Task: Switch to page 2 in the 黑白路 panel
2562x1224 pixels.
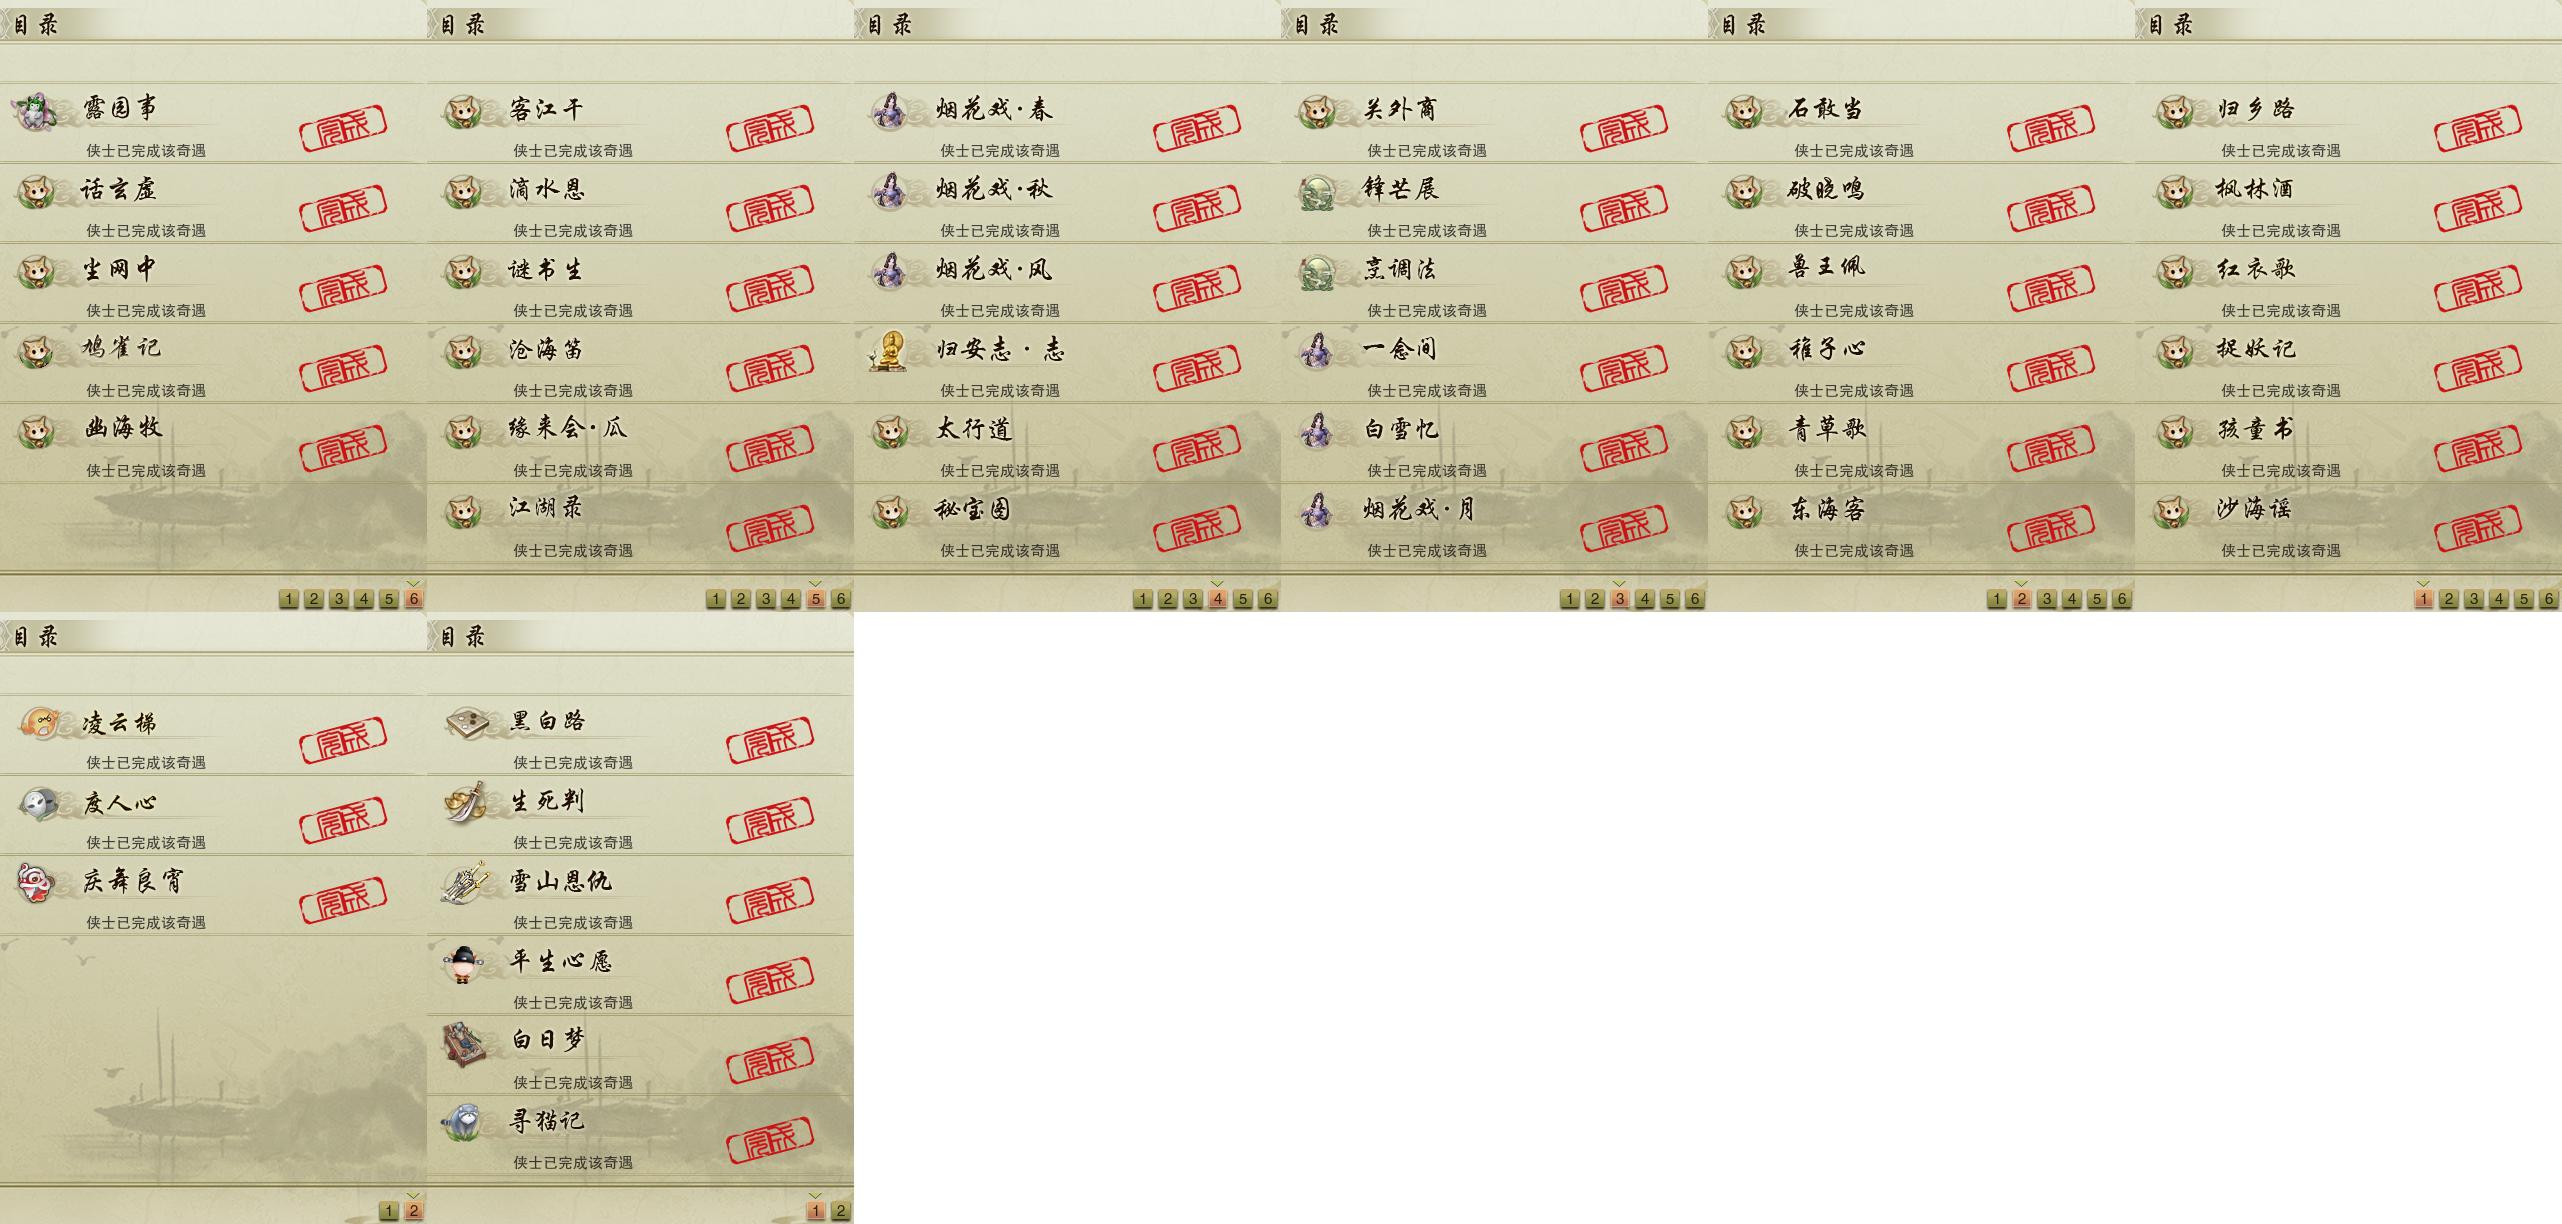Action: click(x=840, y=1211)
